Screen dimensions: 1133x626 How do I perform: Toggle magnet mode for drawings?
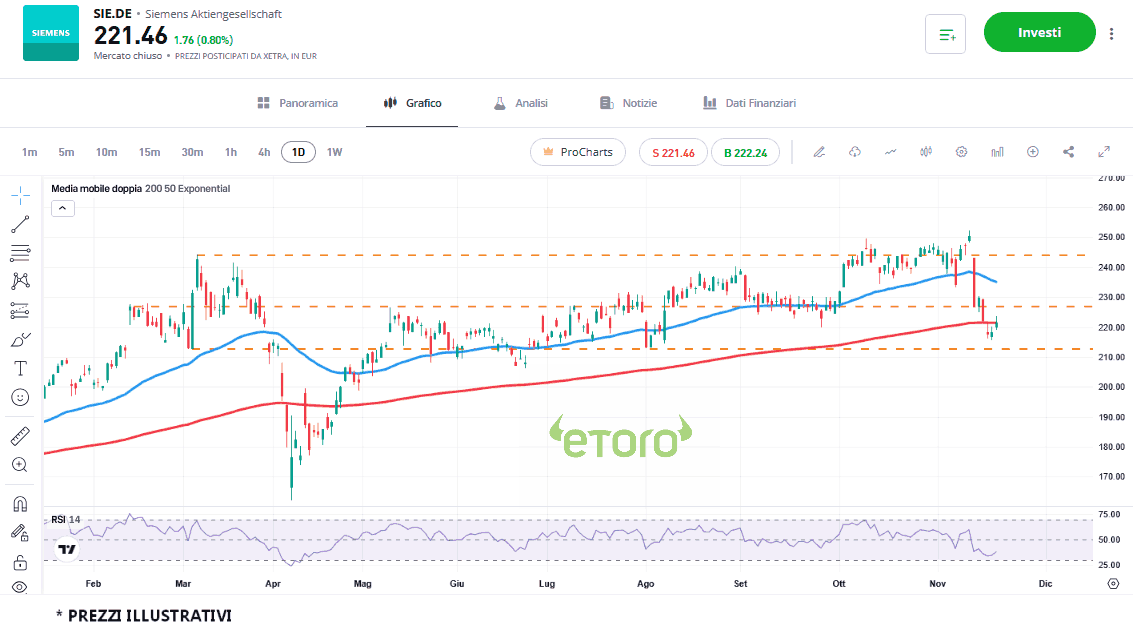click(x=20, y=504)
